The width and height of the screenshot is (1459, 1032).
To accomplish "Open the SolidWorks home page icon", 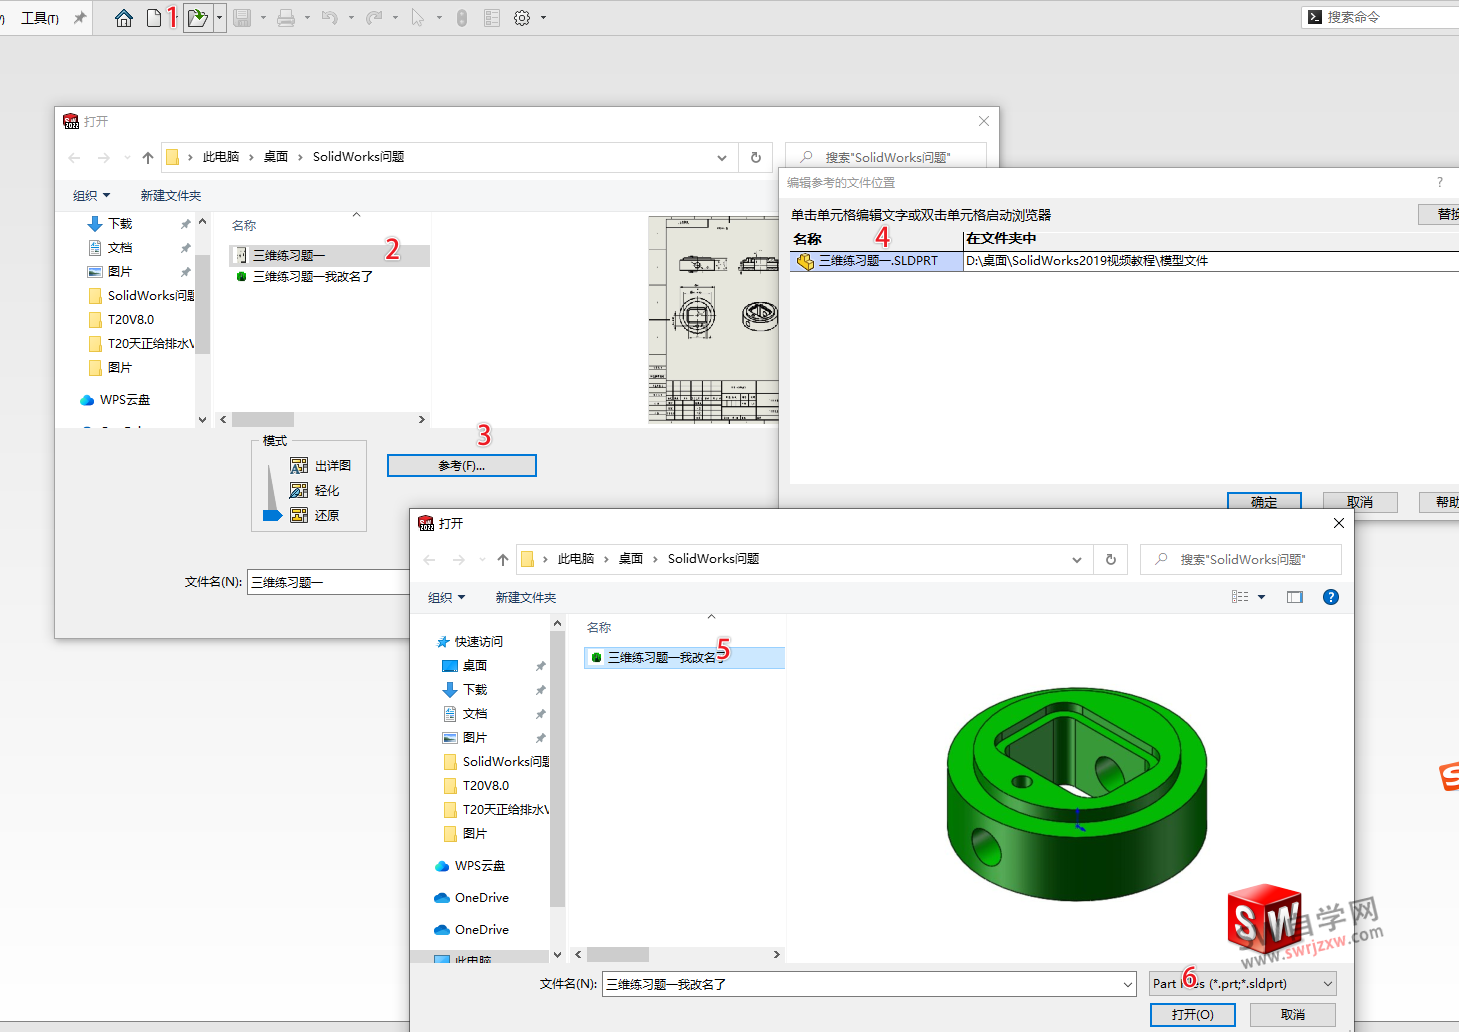I will pos(123,17).
